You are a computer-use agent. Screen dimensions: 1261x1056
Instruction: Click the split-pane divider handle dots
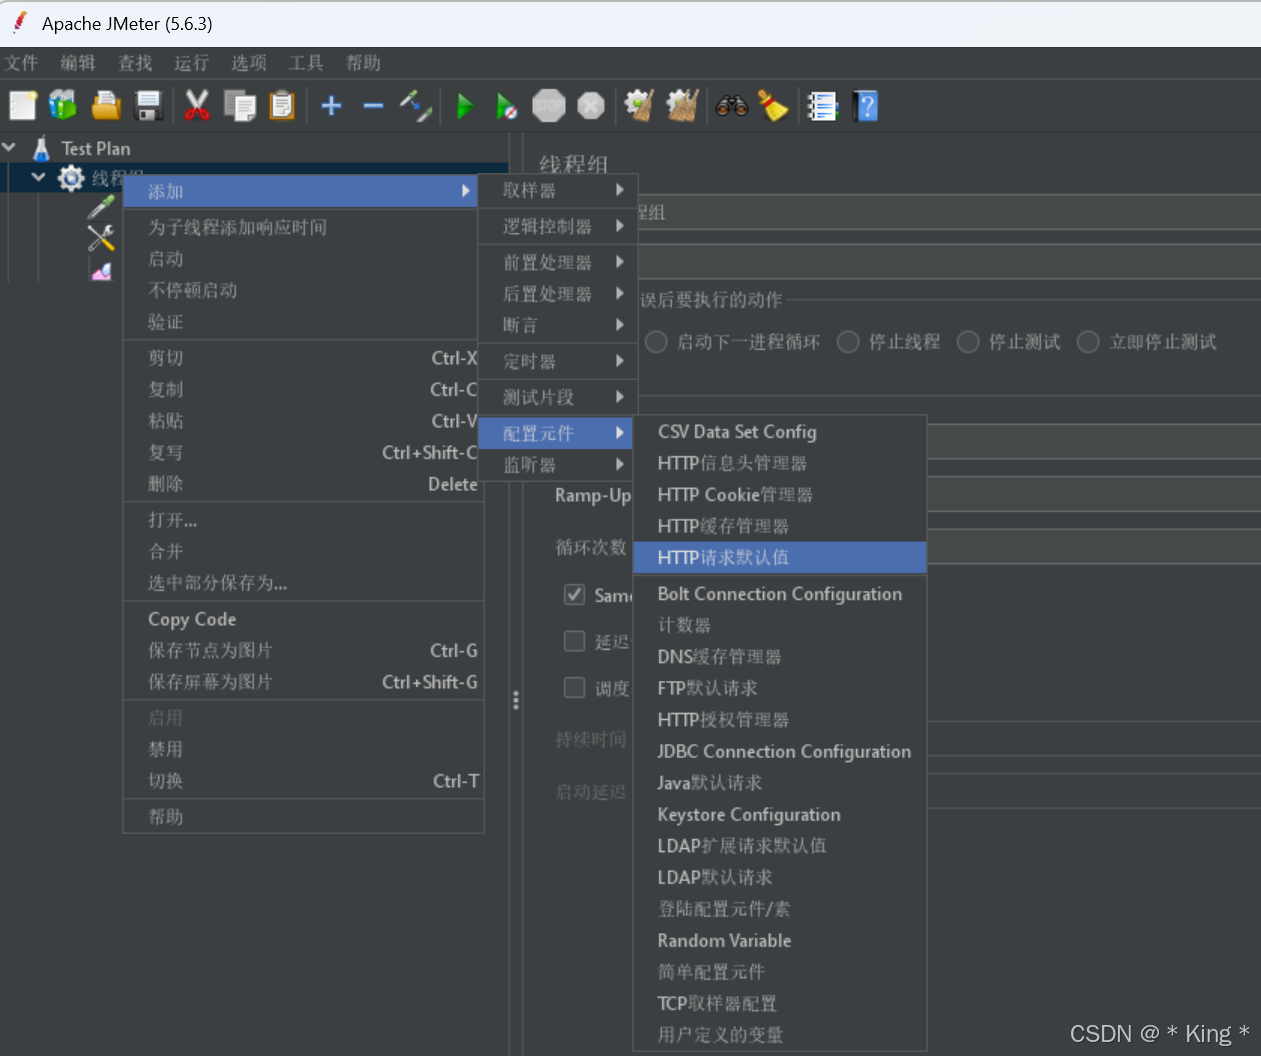(516, 700)
